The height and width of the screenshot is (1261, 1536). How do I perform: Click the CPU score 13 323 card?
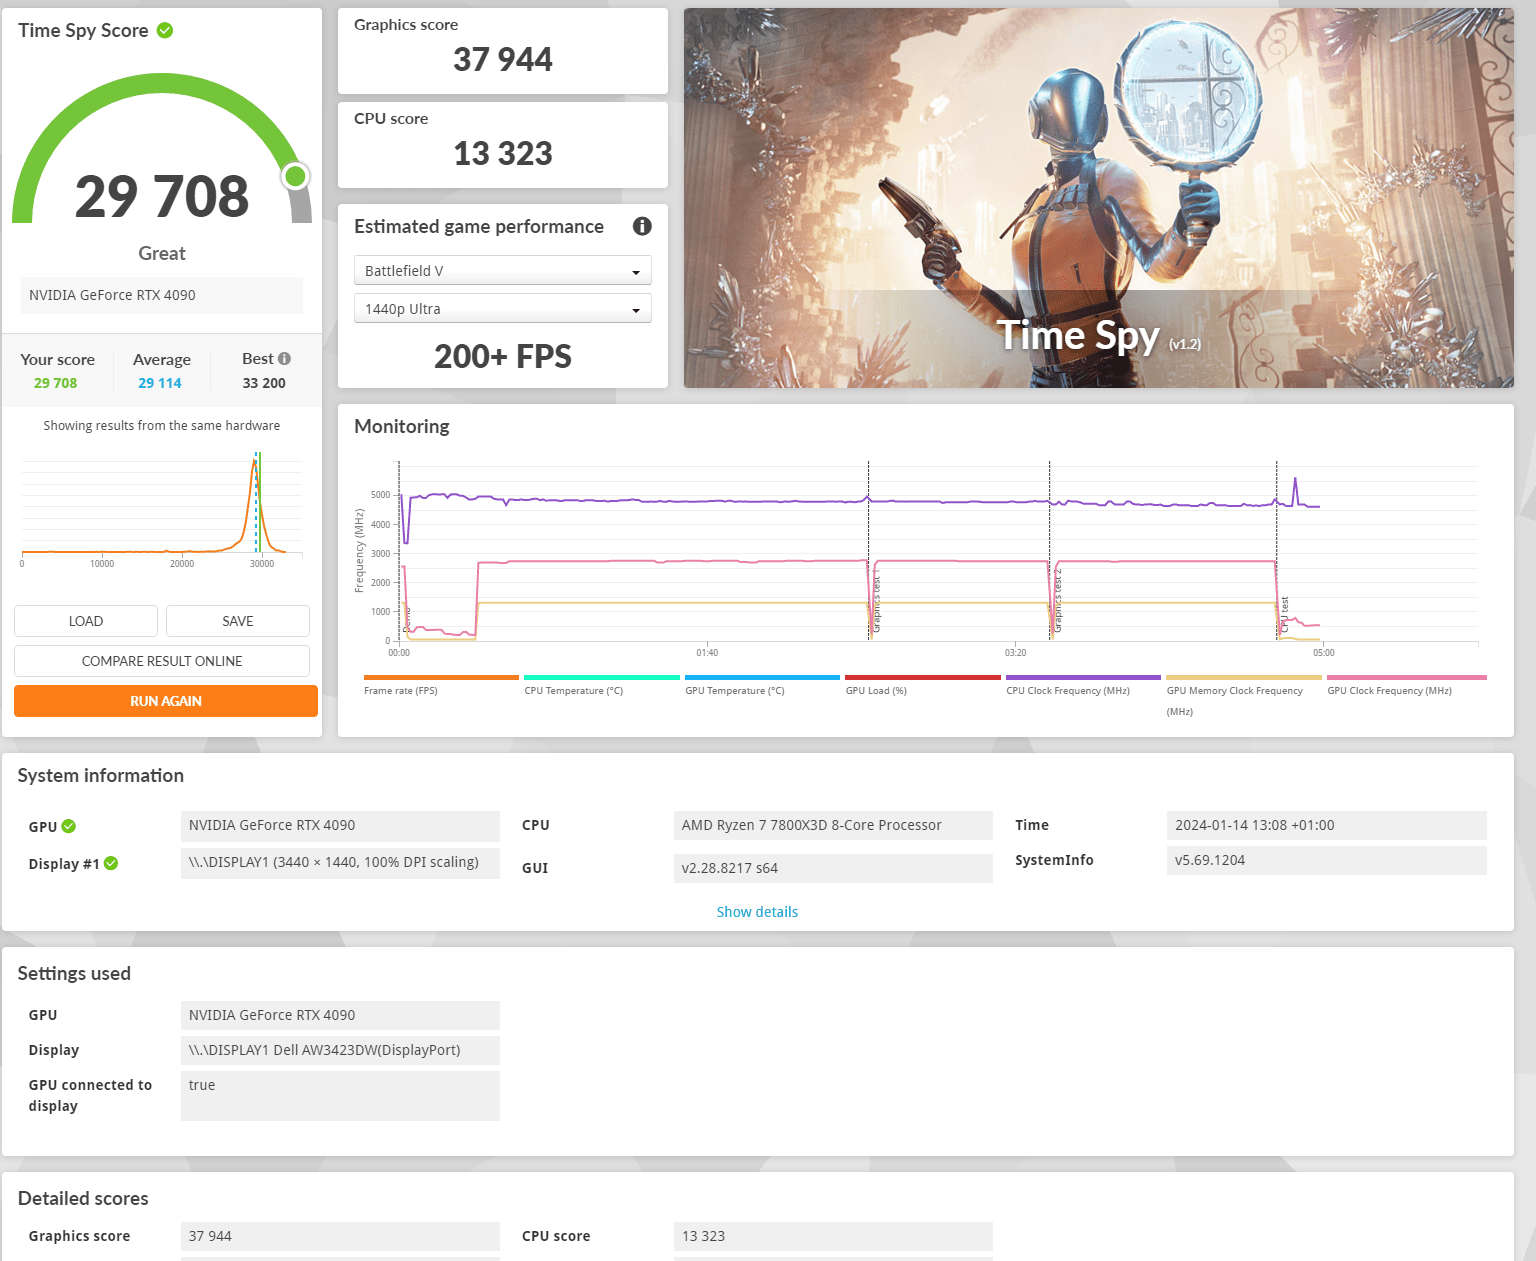503,145
